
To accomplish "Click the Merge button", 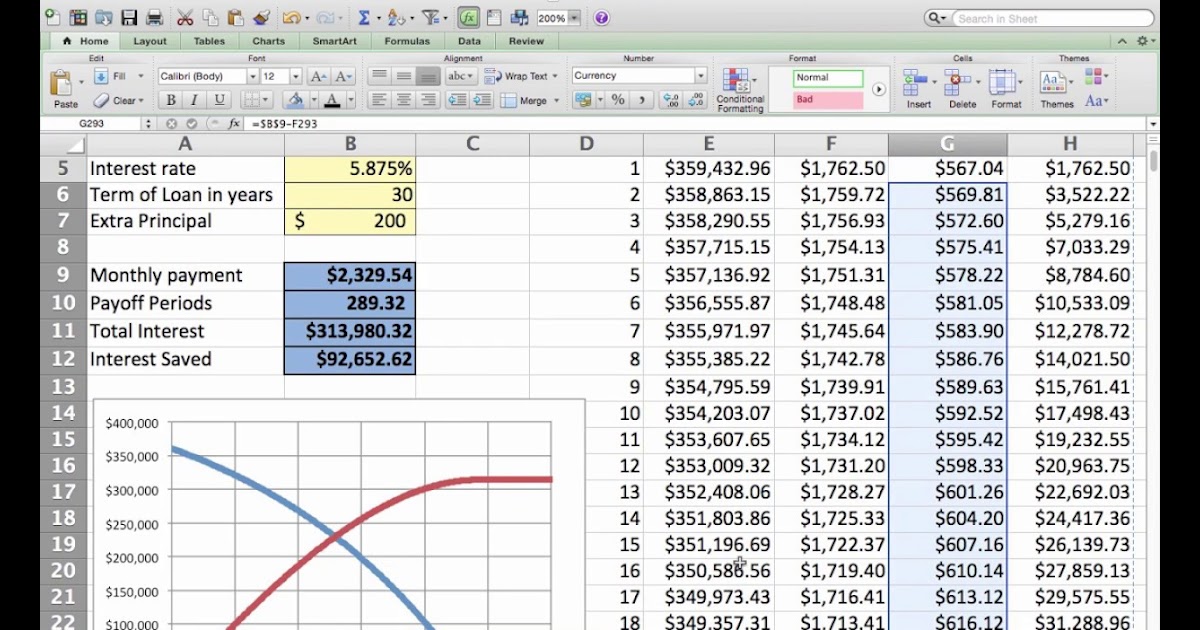I will [528, 100].
